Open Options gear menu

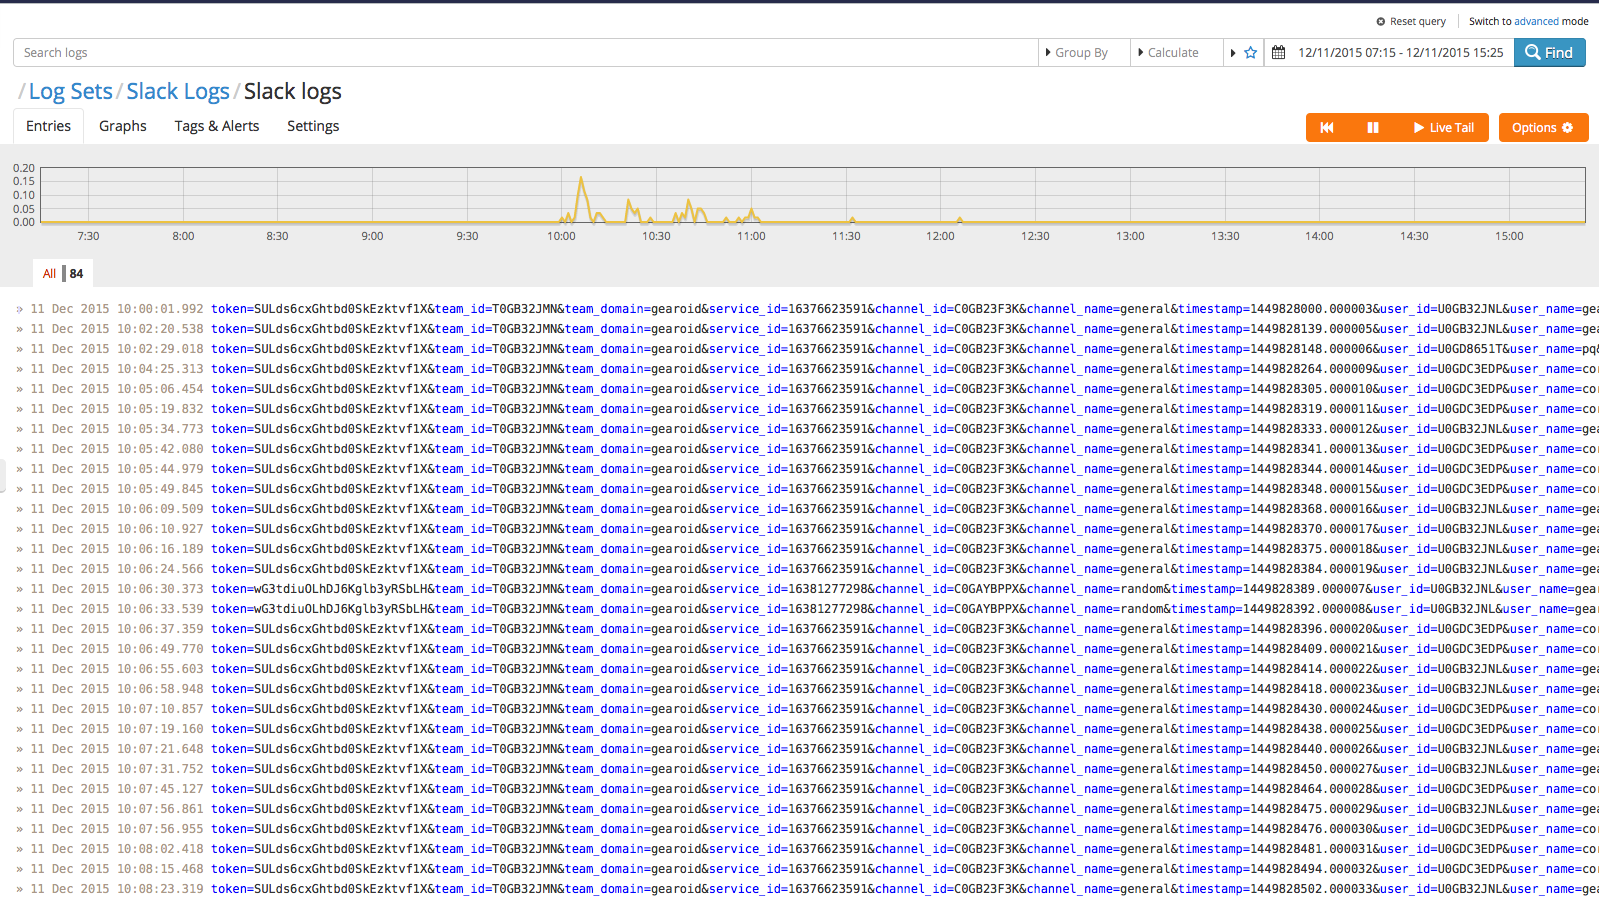1542,128
